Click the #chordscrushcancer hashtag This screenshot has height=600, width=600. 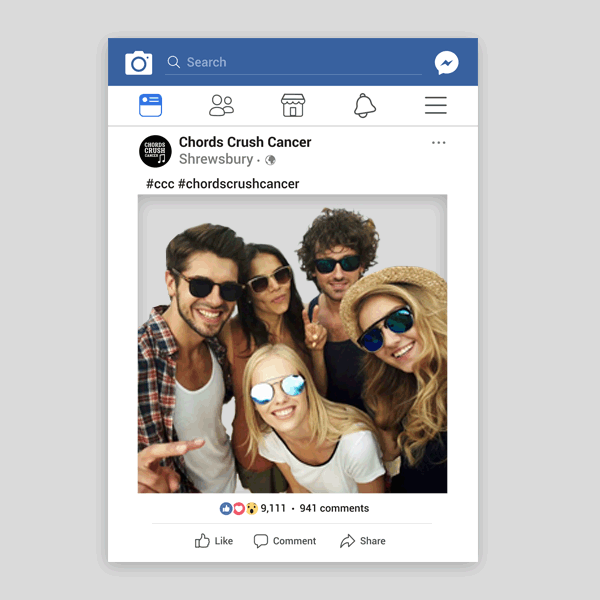[x=238, y=184]
